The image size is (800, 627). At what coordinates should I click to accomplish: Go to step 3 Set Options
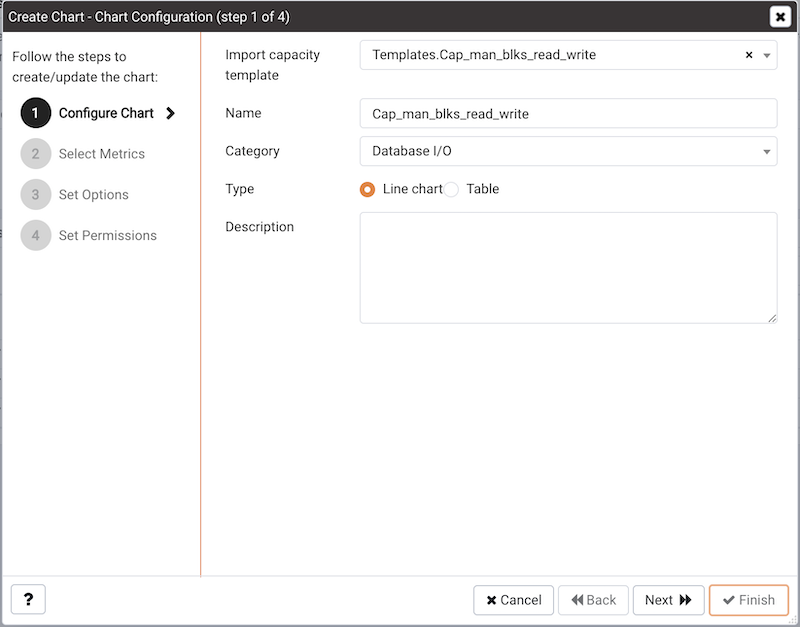click(x=93, y=194)
